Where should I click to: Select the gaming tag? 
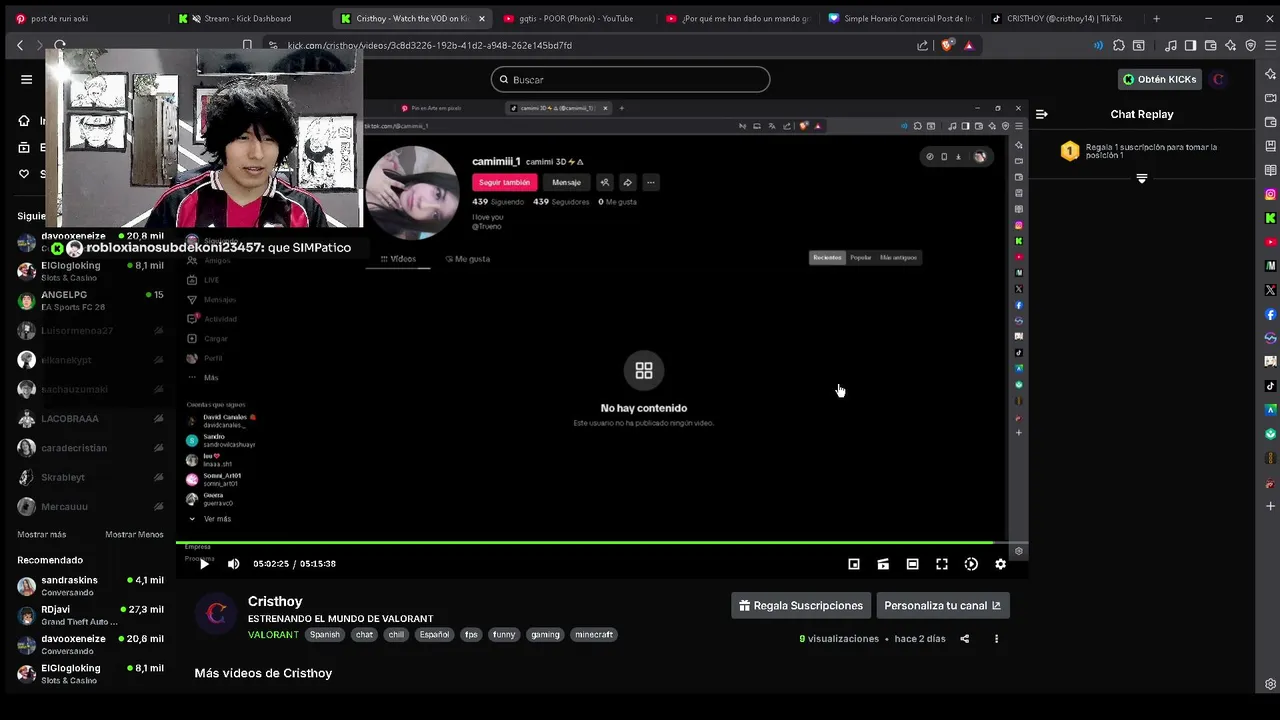coord(545,635)
